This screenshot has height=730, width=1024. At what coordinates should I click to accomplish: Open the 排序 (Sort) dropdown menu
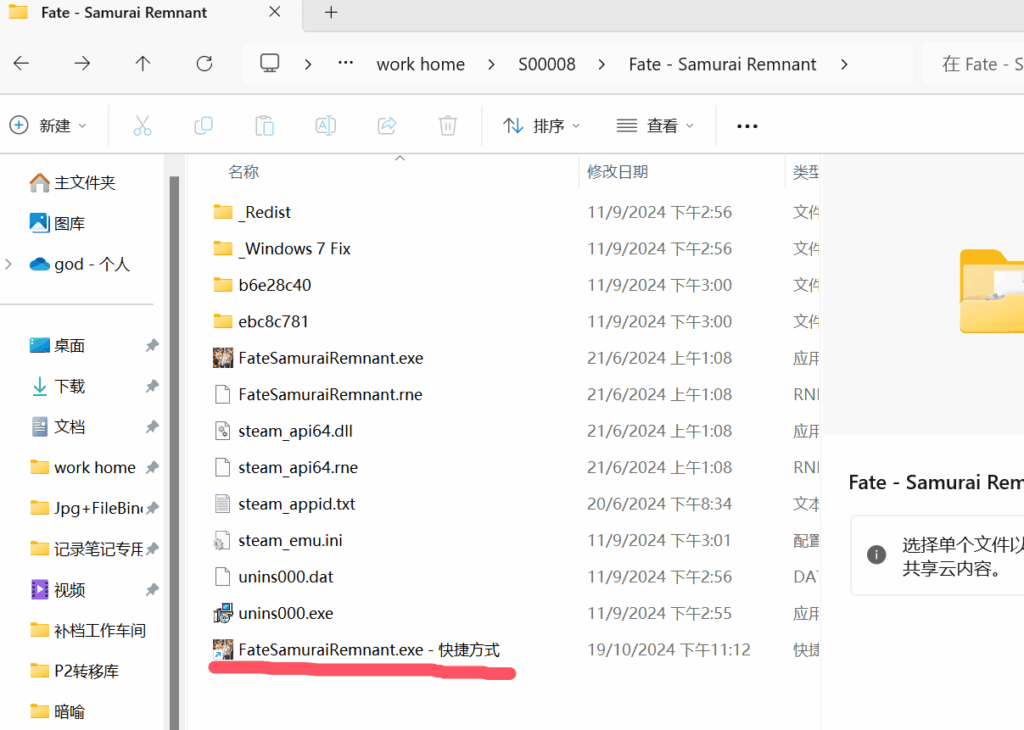[541, 126]
